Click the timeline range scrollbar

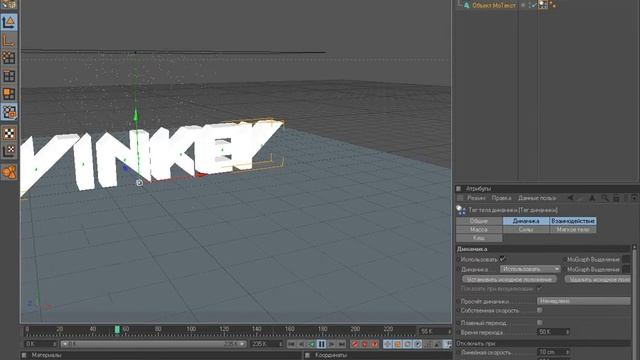pos(153,344)
